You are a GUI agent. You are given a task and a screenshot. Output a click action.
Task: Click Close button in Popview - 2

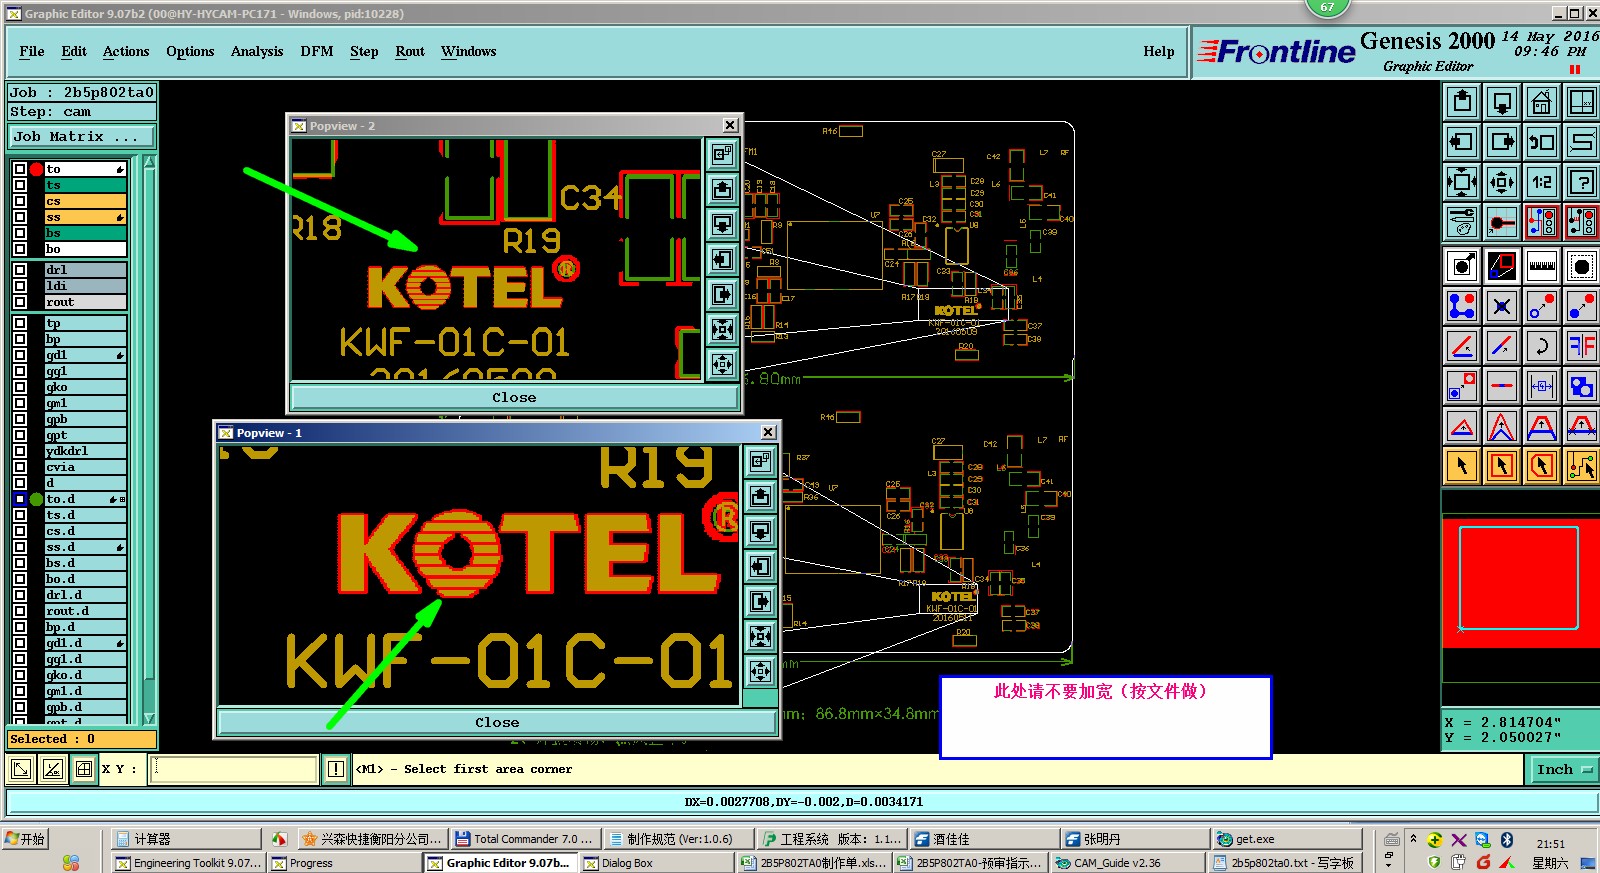(514, 397)
